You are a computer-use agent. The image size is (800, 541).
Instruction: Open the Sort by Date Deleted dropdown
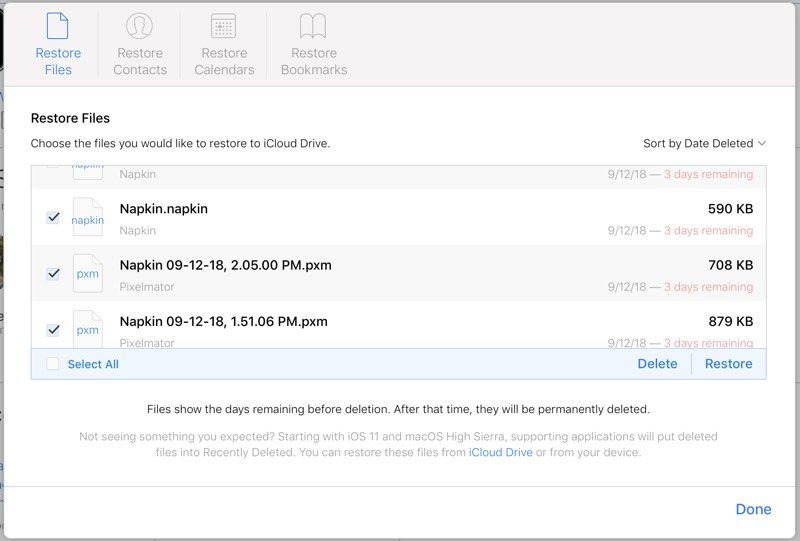[x=704, y=143]
